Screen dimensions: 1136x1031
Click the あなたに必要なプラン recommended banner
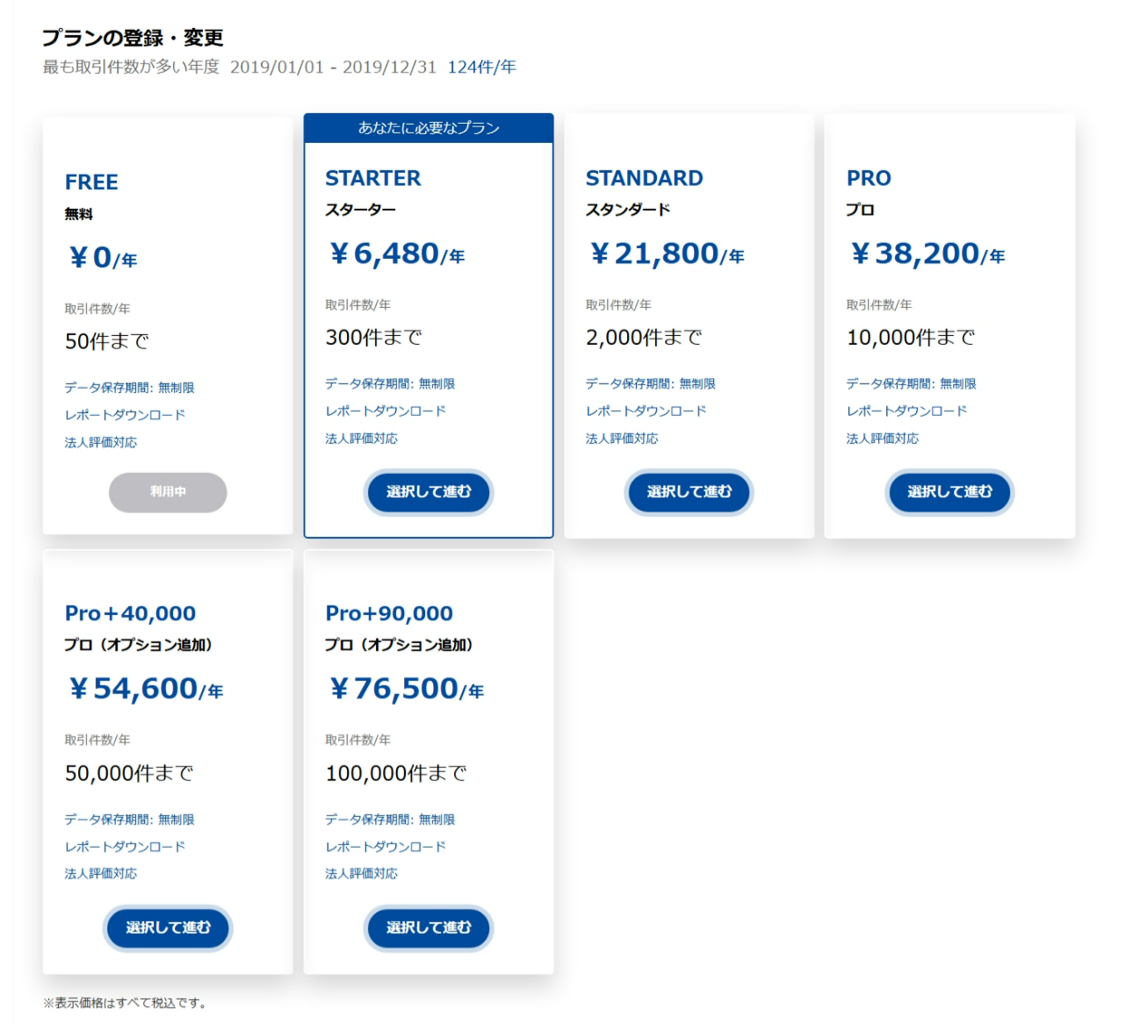[x=429, y=128]
